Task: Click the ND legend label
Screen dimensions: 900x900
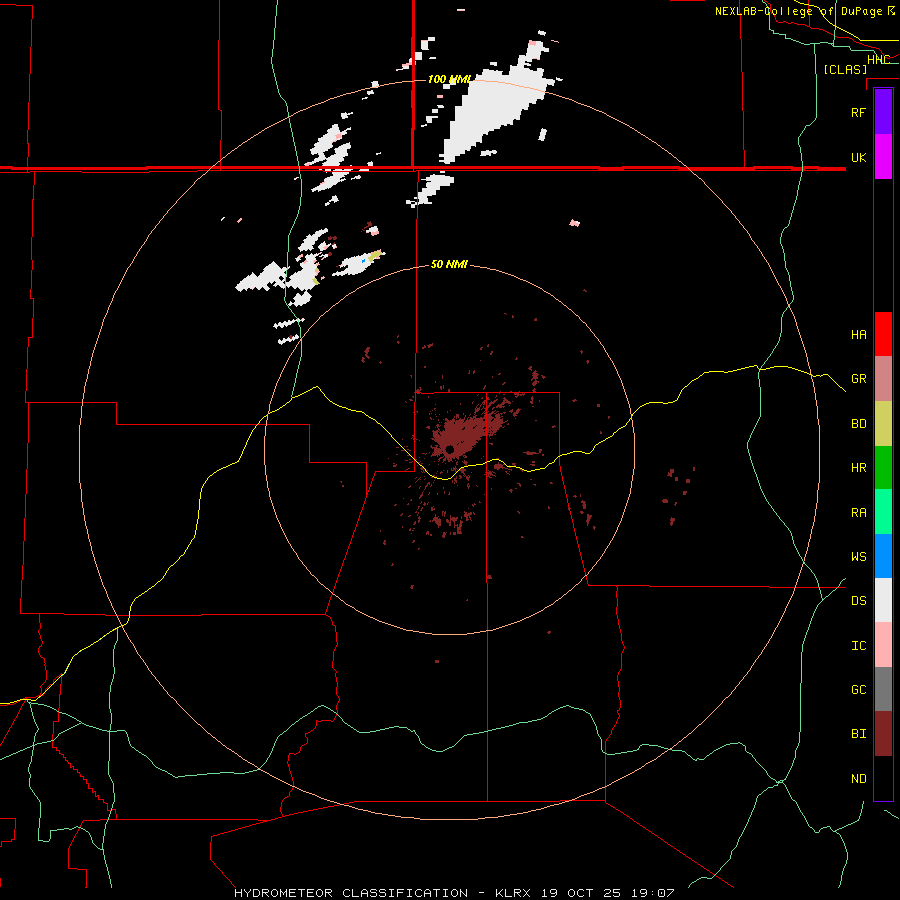Action: 858,779
